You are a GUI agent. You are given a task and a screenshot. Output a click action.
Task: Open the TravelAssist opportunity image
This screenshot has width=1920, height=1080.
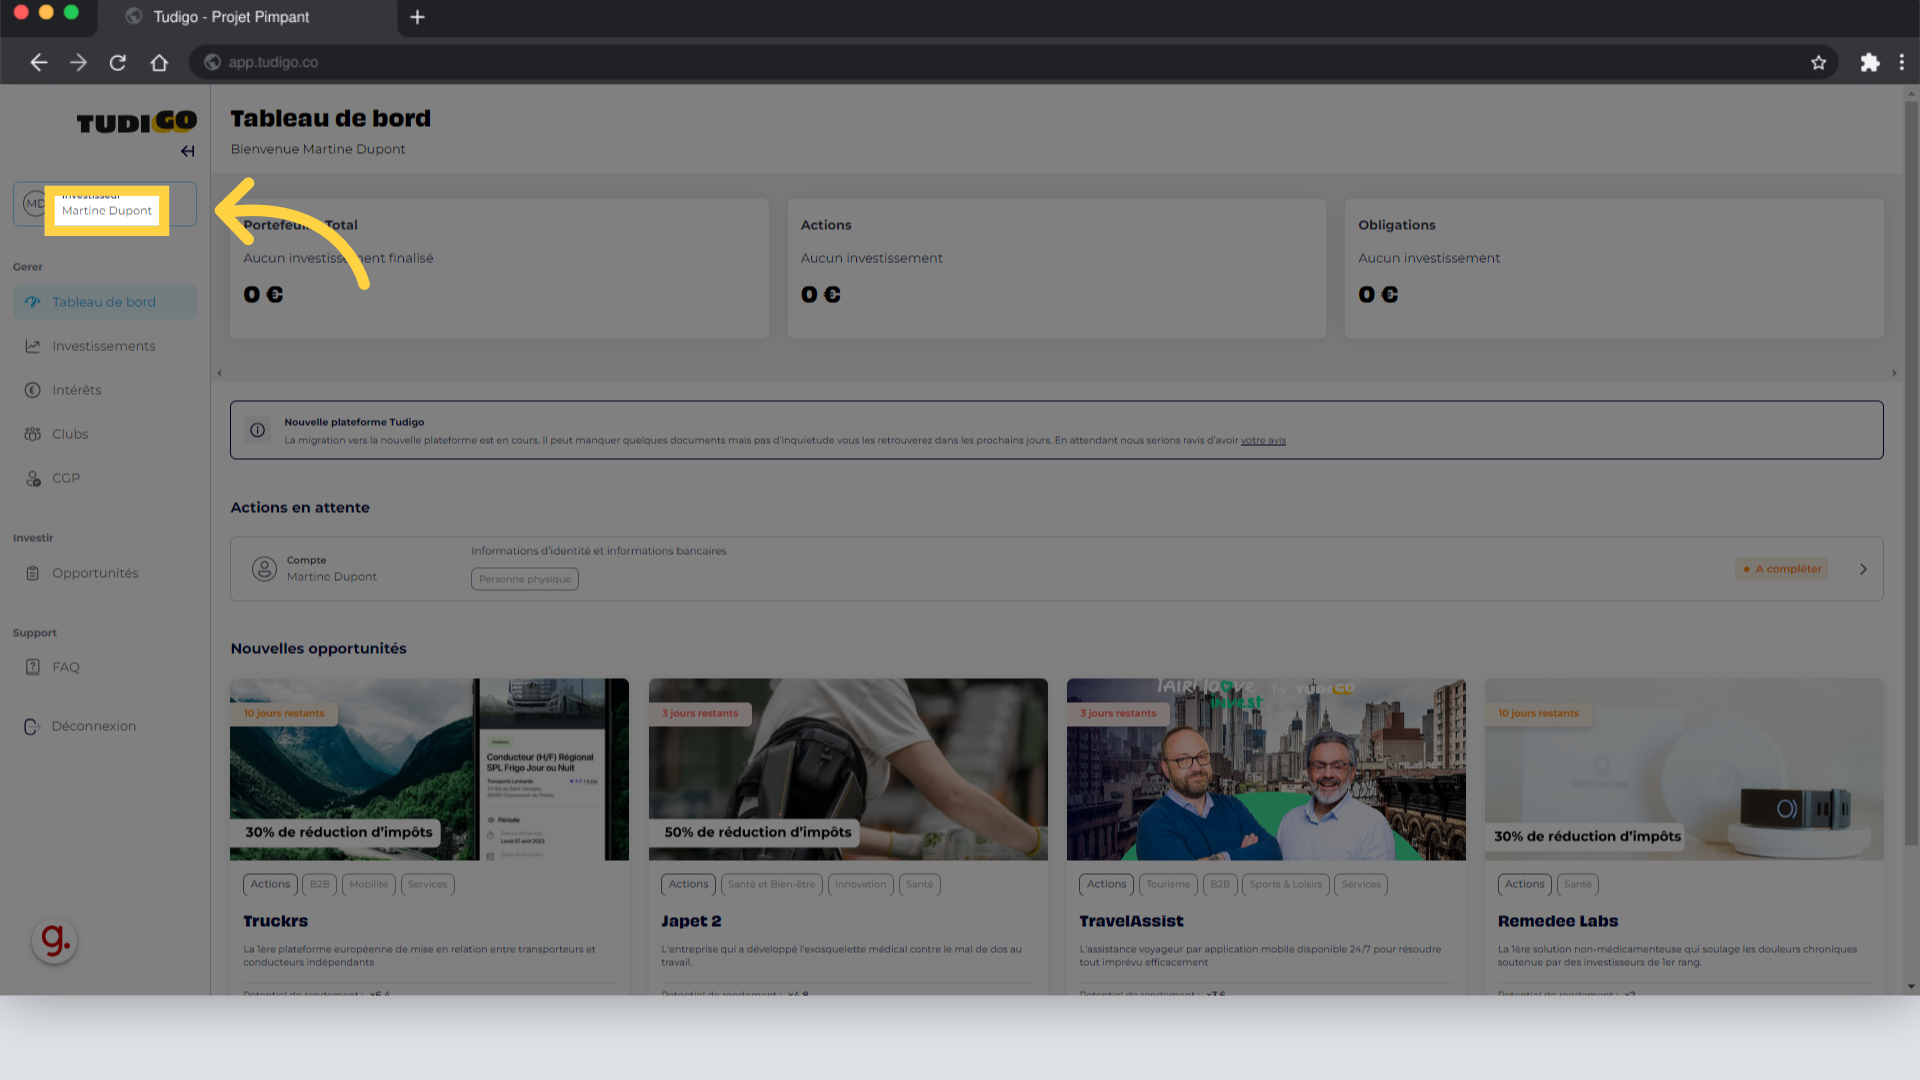tap(1266, 769)
